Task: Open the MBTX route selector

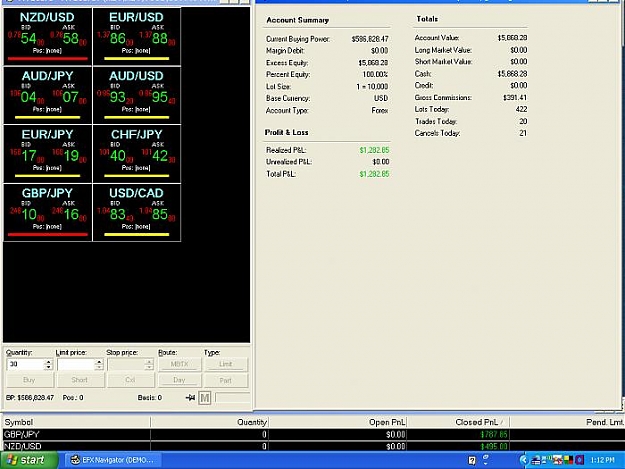Action: [x=180, y=364]
